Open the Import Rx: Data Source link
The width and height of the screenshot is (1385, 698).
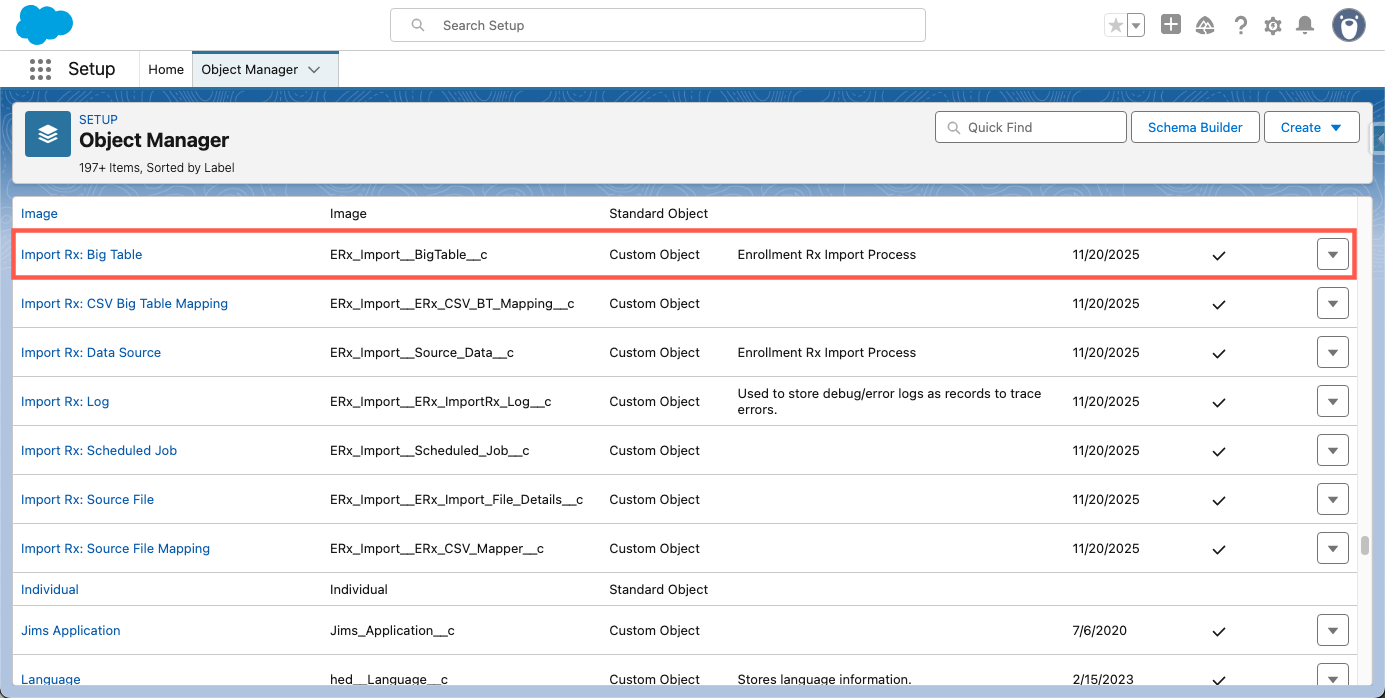91,352
